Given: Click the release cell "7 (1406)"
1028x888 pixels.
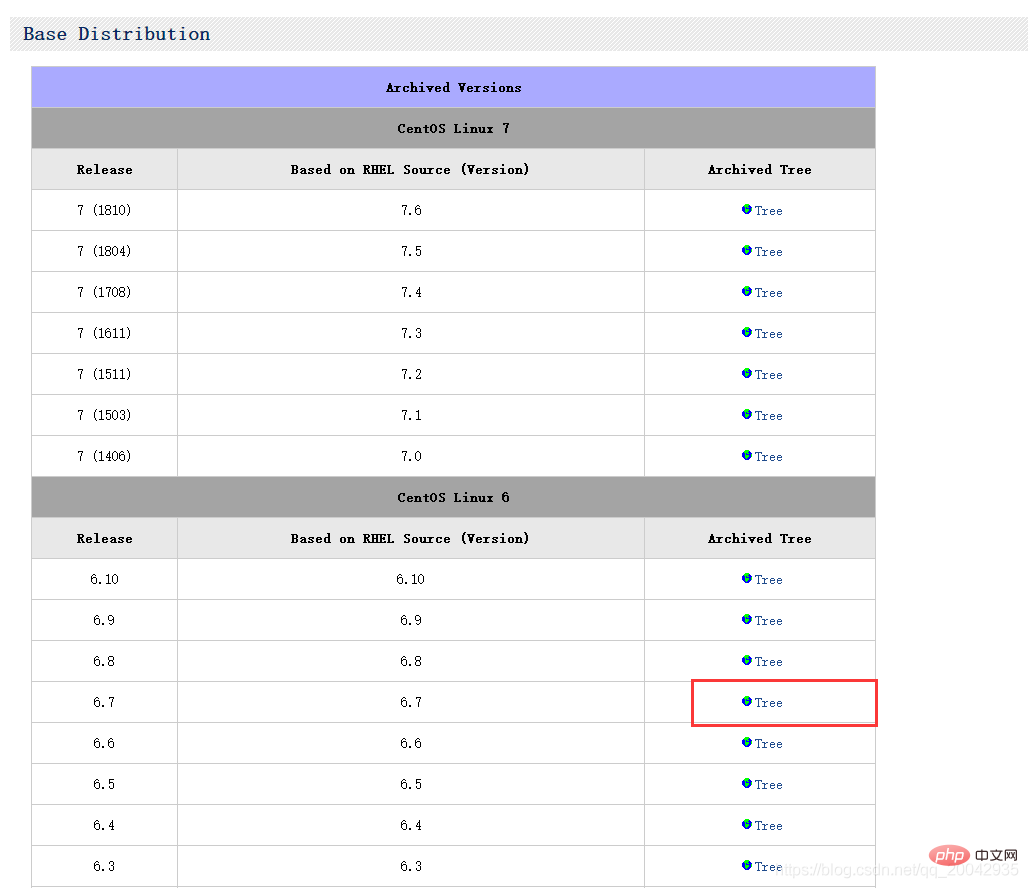Looking at the screenshot, I should click(x=104, y=456).
